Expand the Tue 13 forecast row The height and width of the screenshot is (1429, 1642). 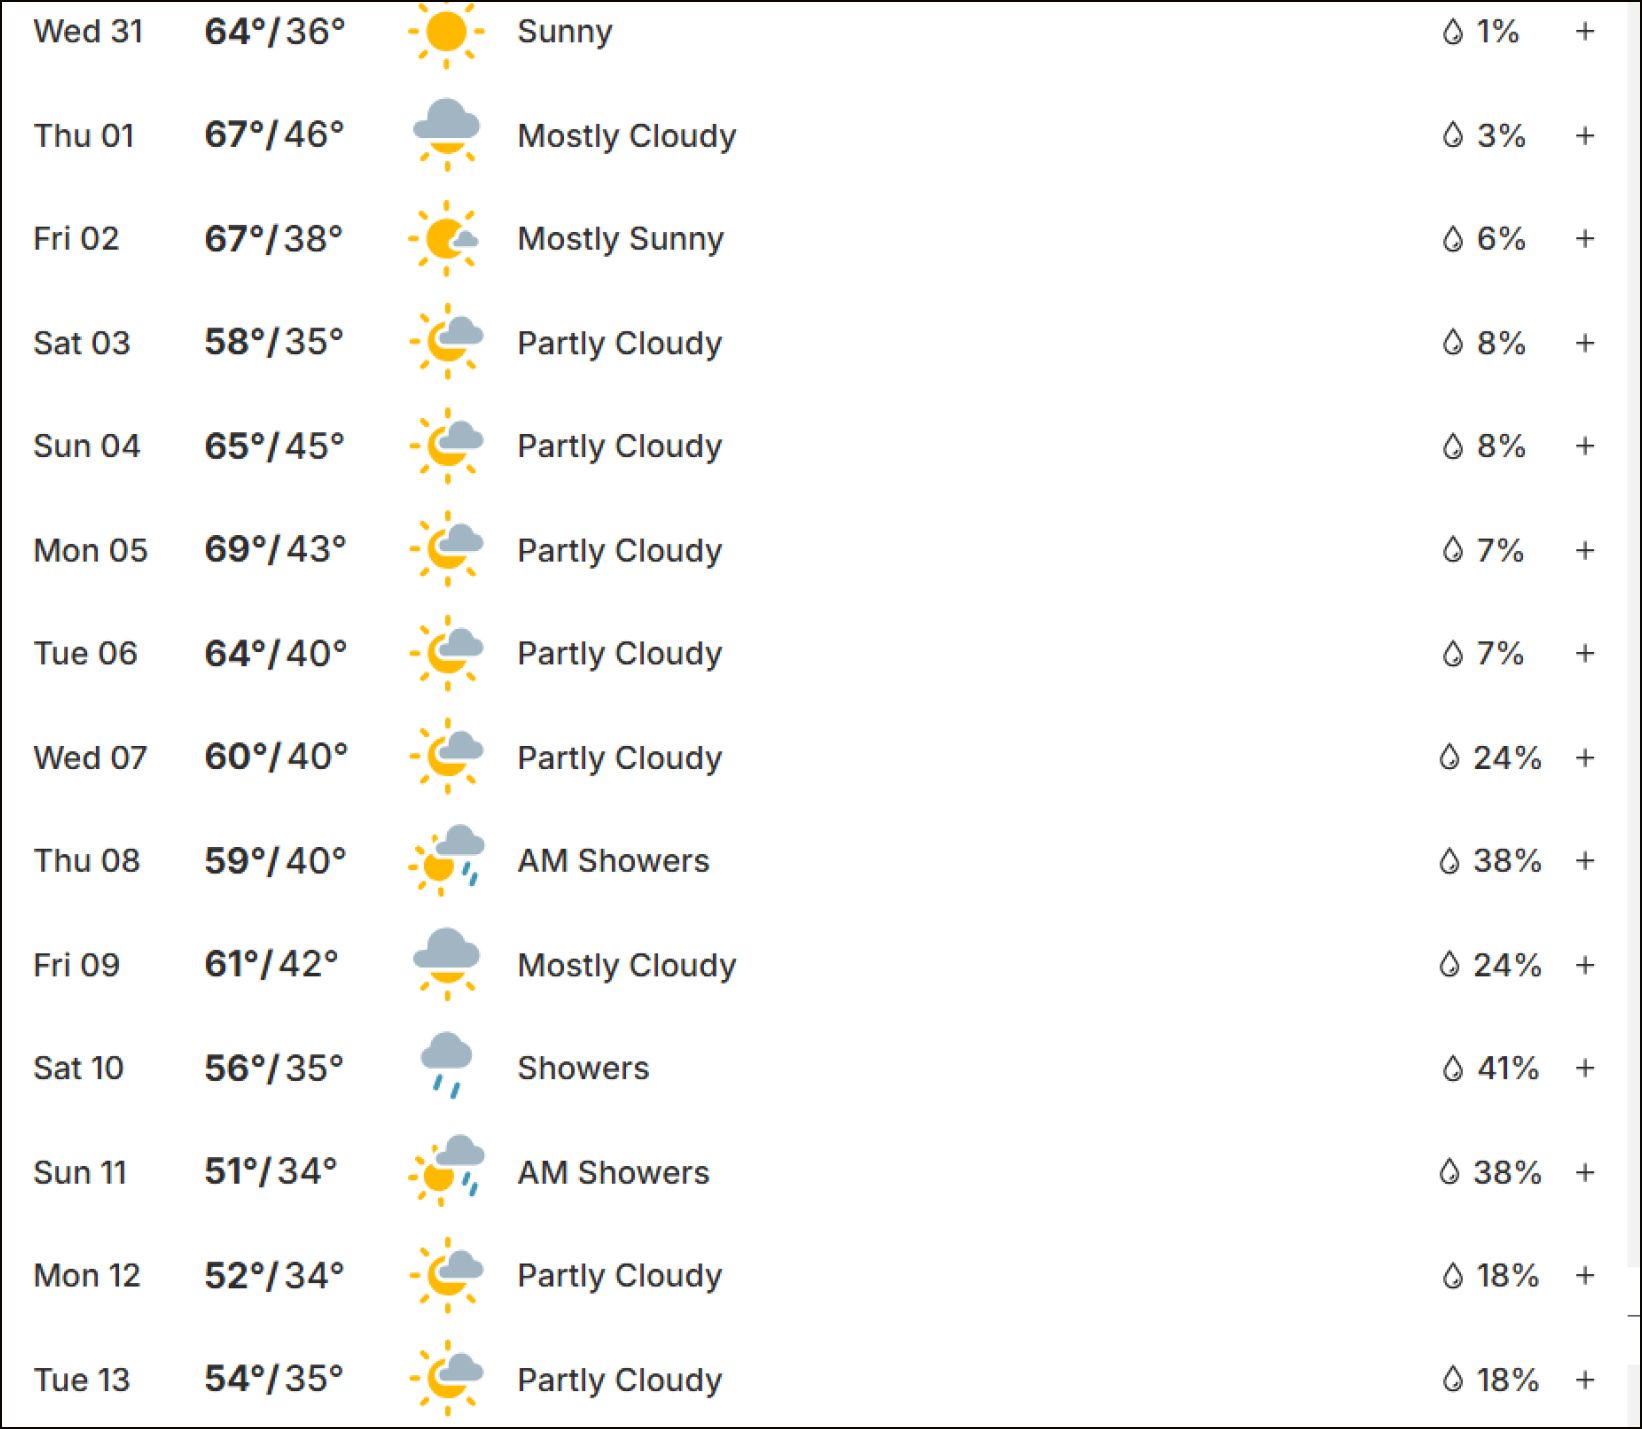click(1585, 1380)
